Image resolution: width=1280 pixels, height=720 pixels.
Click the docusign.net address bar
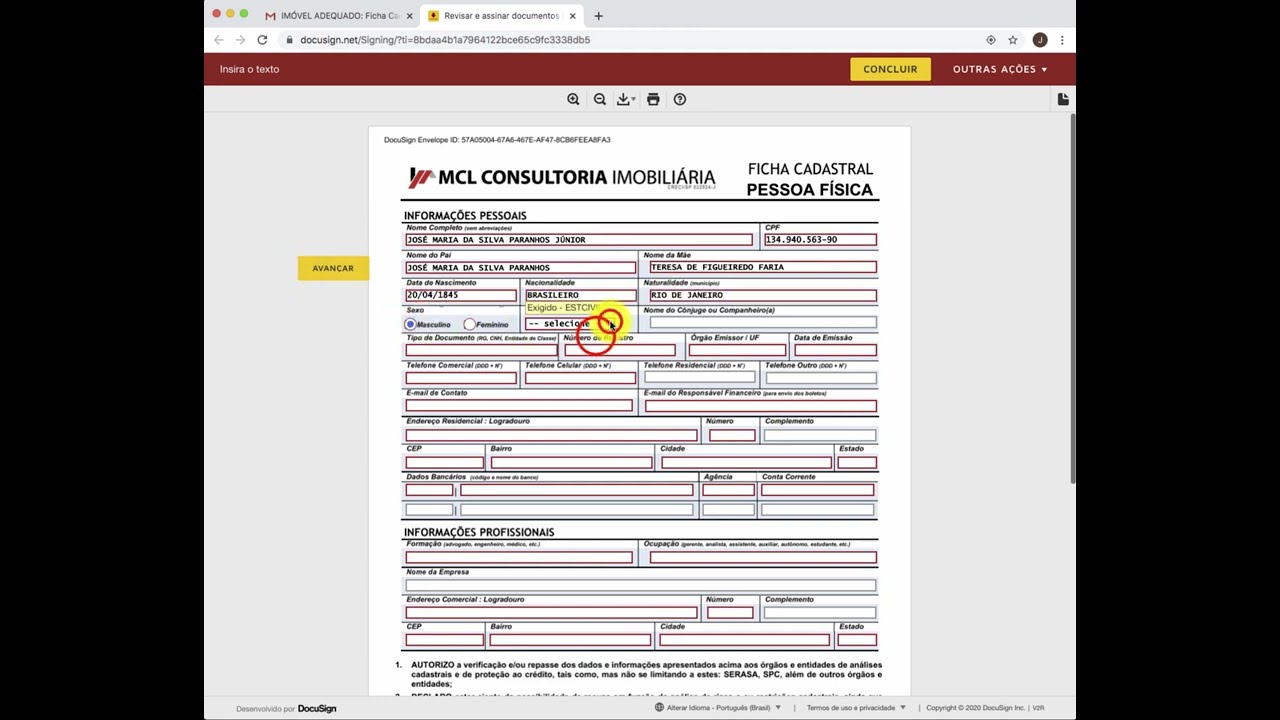click(630, 40)
